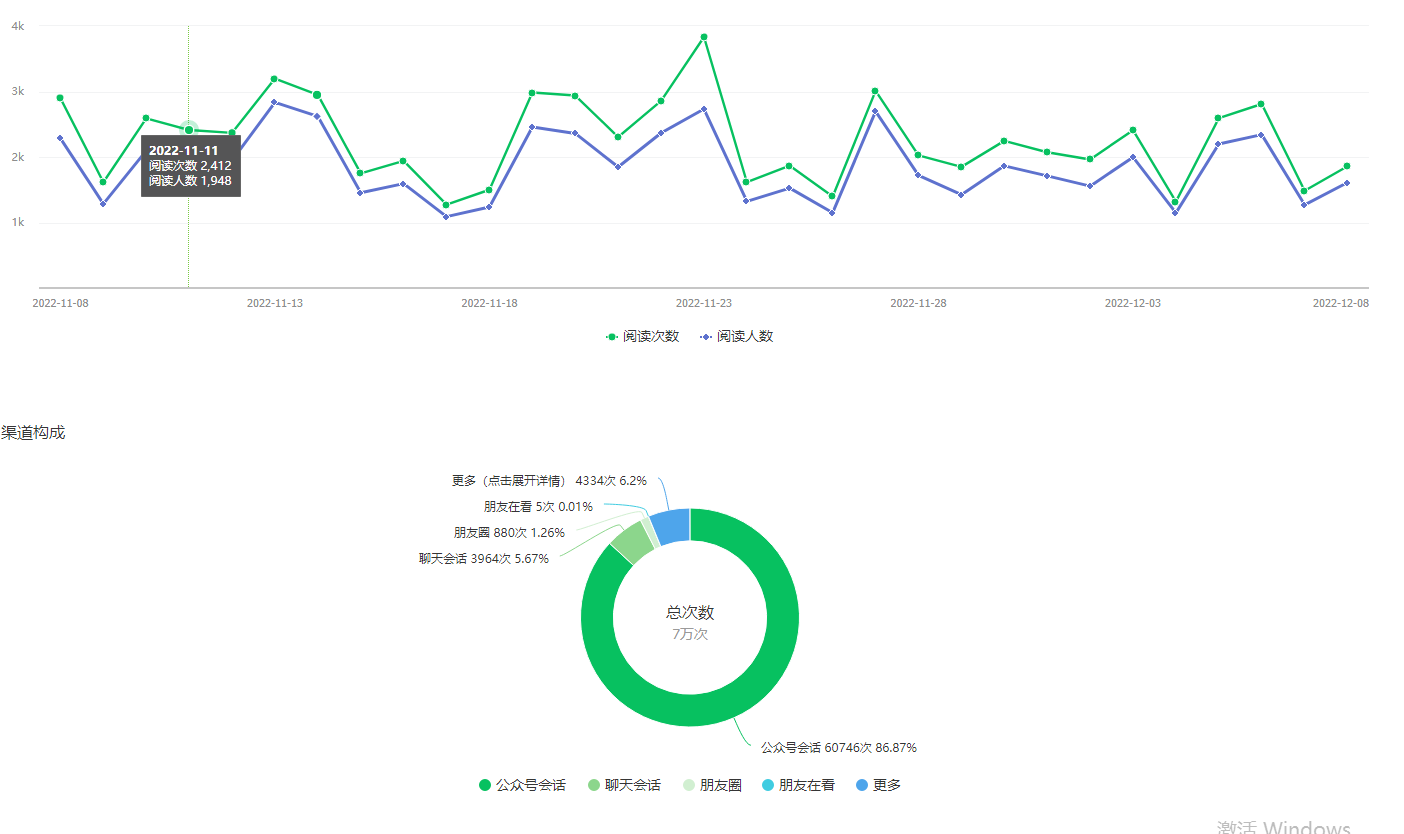Toggle the 阅读次数 line chart legend

tap(642, 336)
